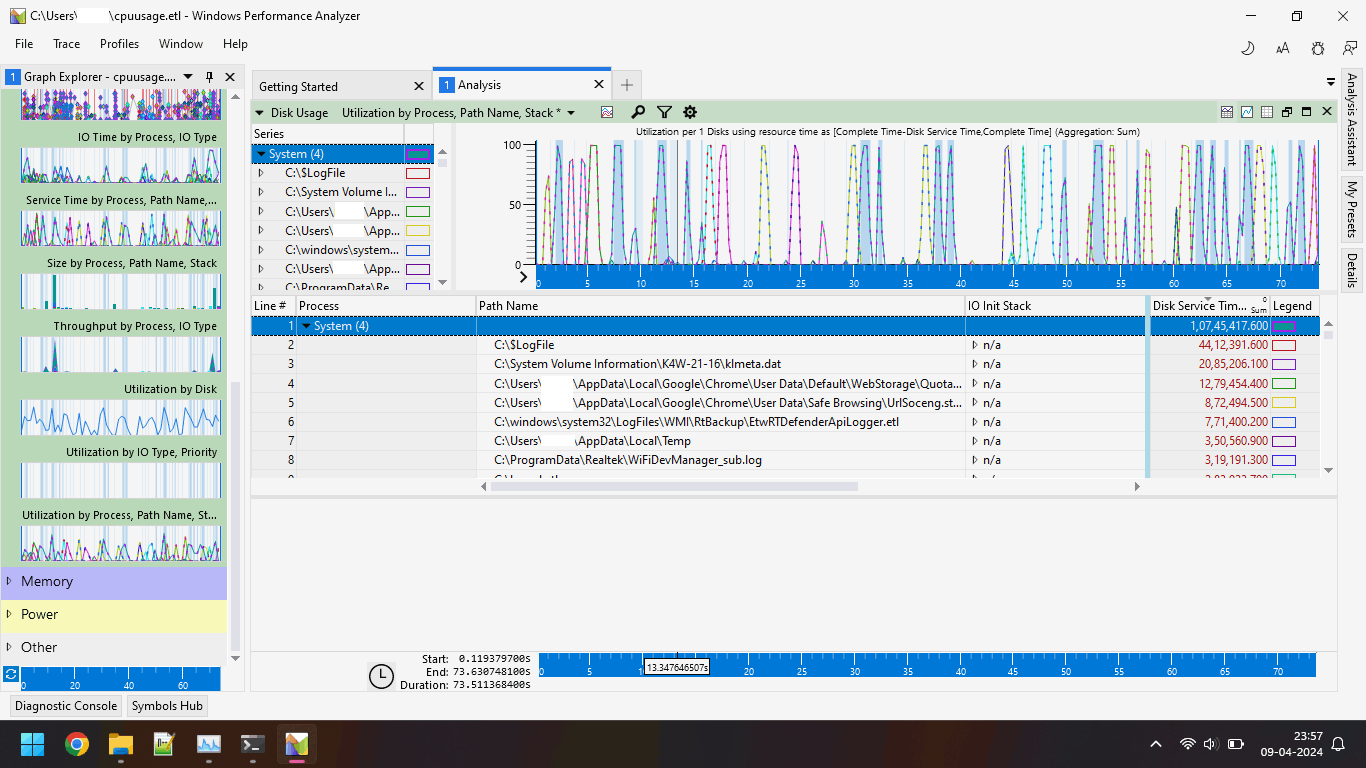Viewport: 1366px width, 768px height.
Task: Toggle display graph and table view
Action: (x=1227, y=113)
